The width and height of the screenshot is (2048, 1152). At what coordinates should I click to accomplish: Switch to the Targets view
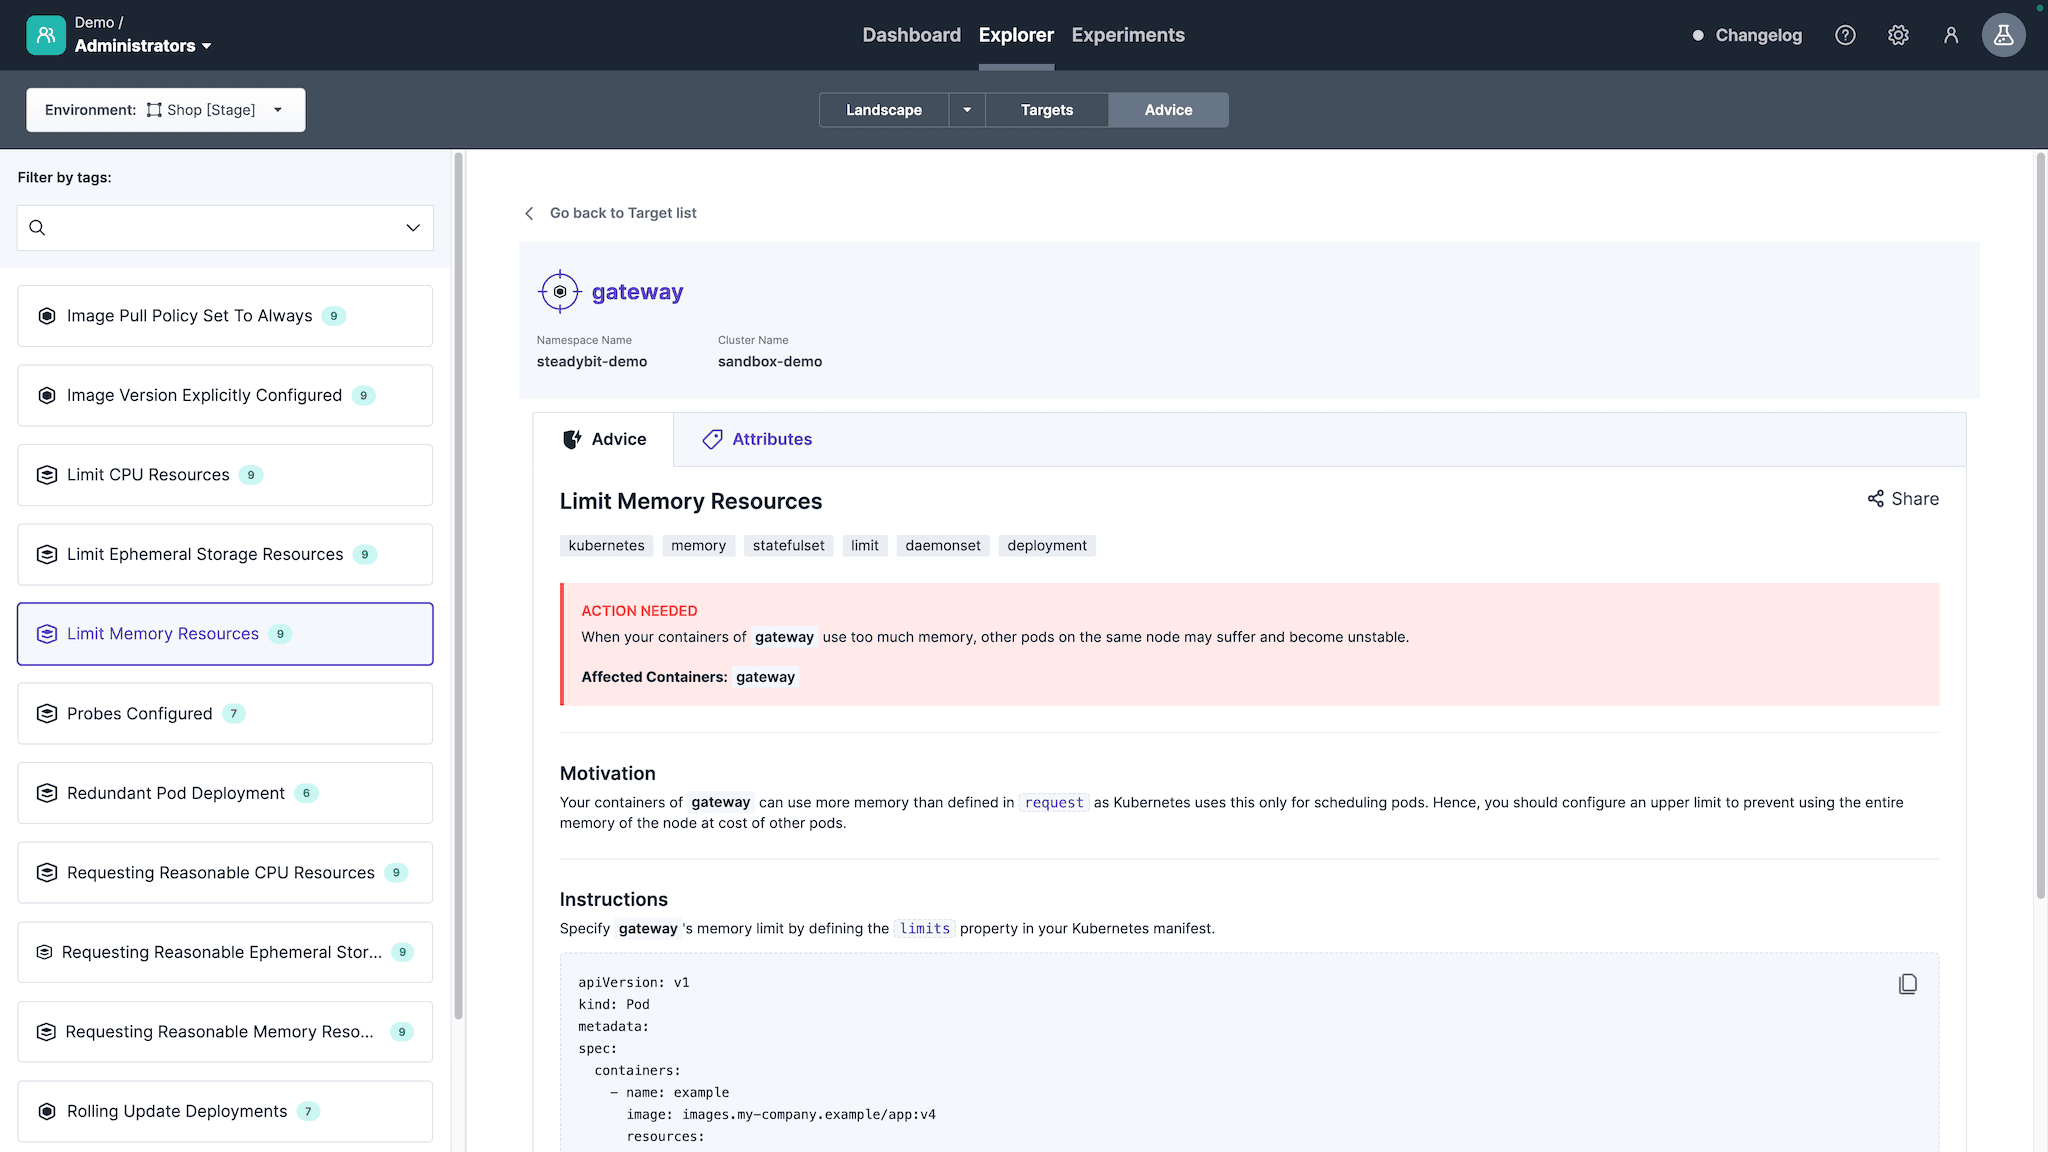[x=1046, y=110]
